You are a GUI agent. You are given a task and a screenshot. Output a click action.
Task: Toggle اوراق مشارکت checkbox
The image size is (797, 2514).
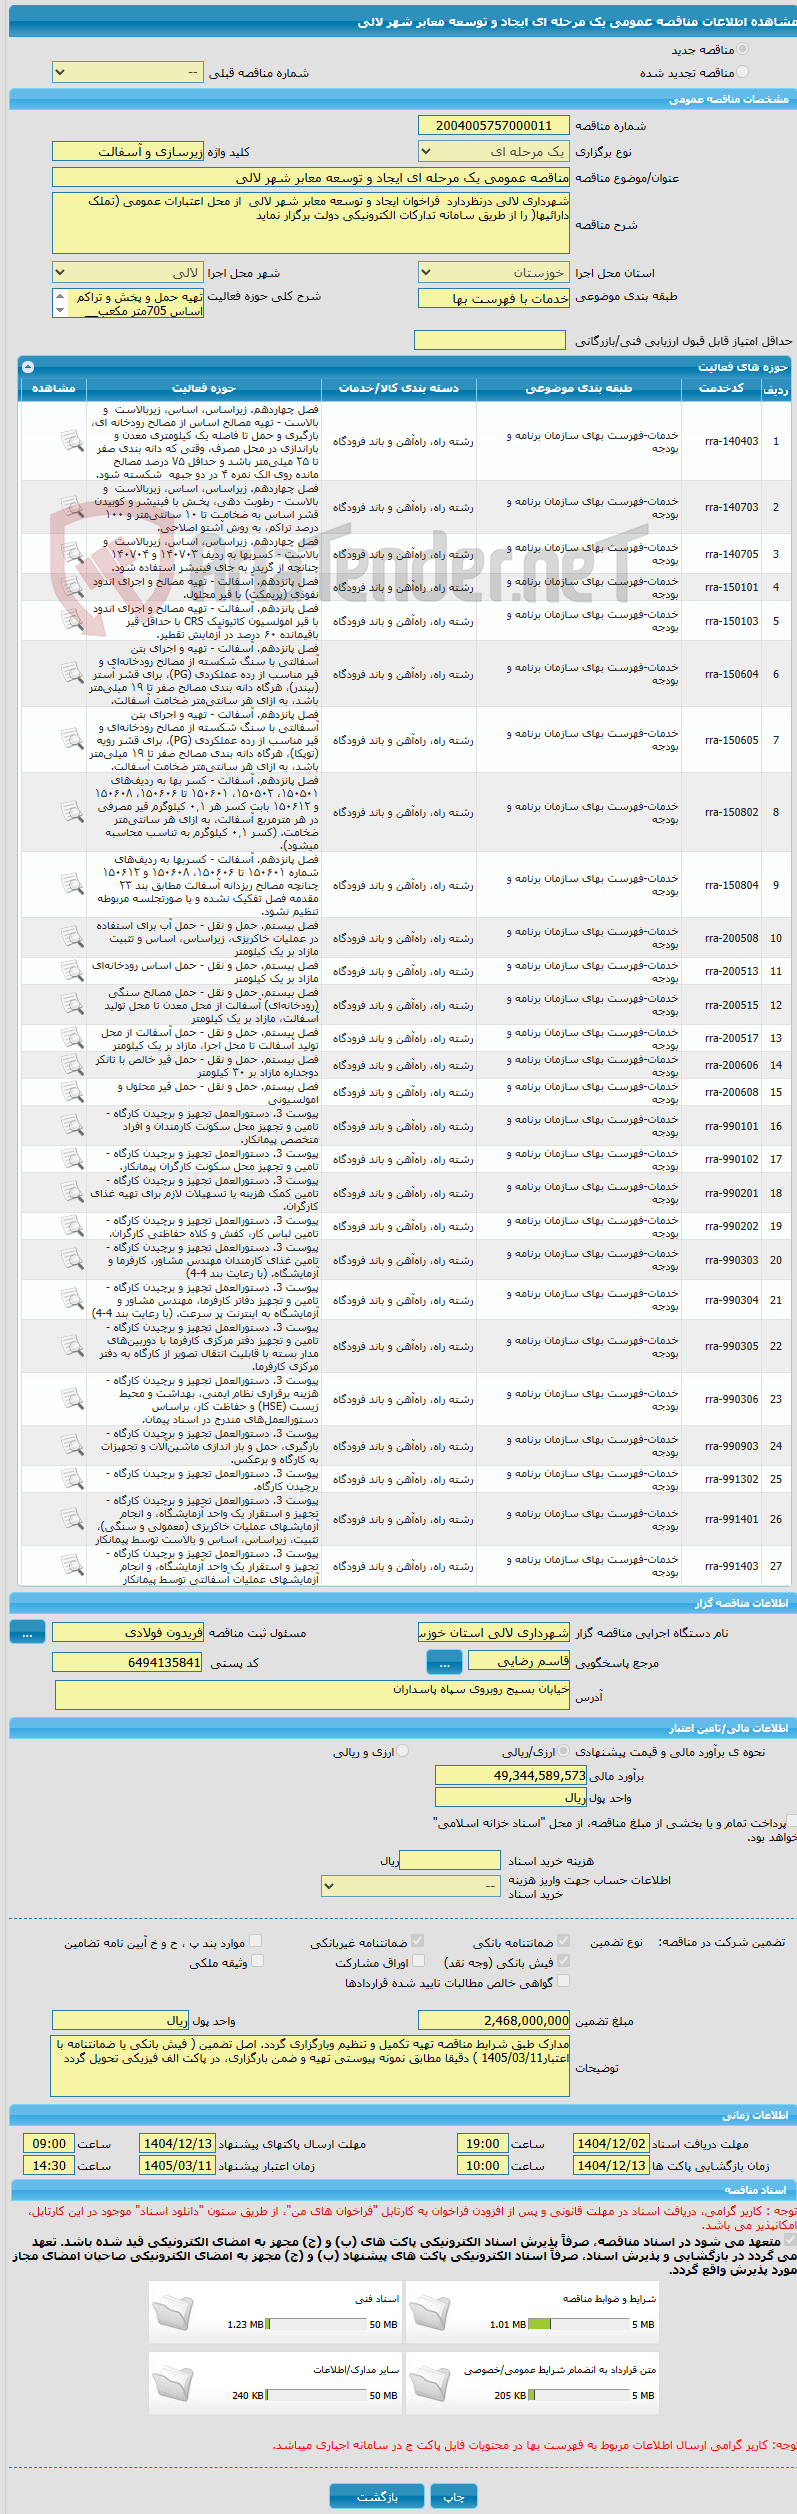pos(418,1961)
